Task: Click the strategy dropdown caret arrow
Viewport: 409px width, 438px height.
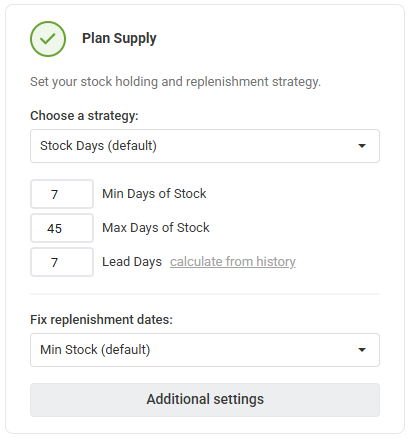Action: coord(362,146)
